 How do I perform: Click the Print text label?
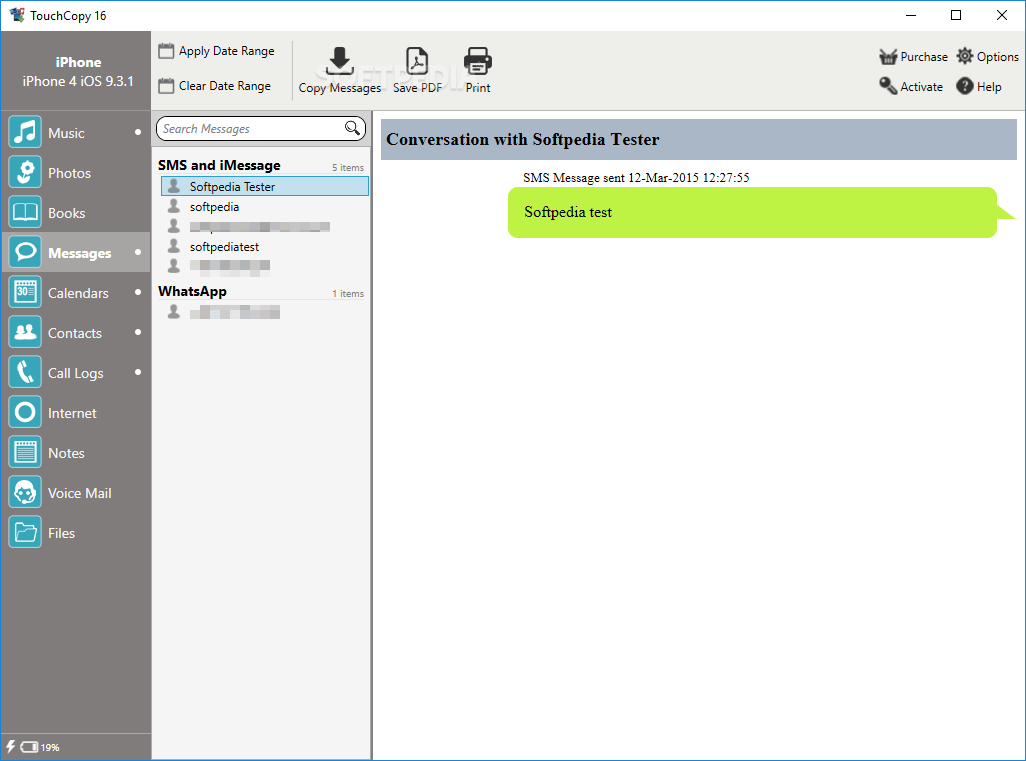[478, 88]
